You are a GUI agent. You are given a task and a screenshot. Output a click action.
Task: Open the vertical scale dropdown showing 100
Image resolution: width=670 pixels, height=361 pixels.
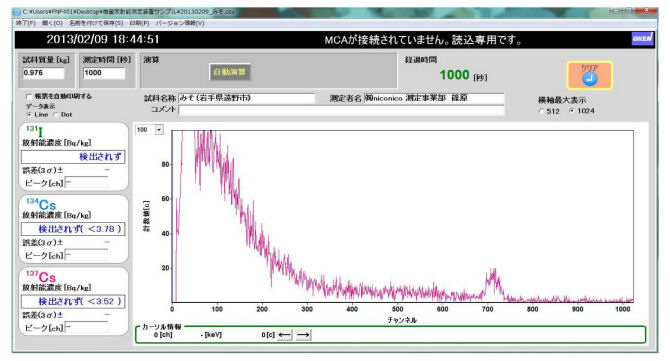[x=159, y=129]
